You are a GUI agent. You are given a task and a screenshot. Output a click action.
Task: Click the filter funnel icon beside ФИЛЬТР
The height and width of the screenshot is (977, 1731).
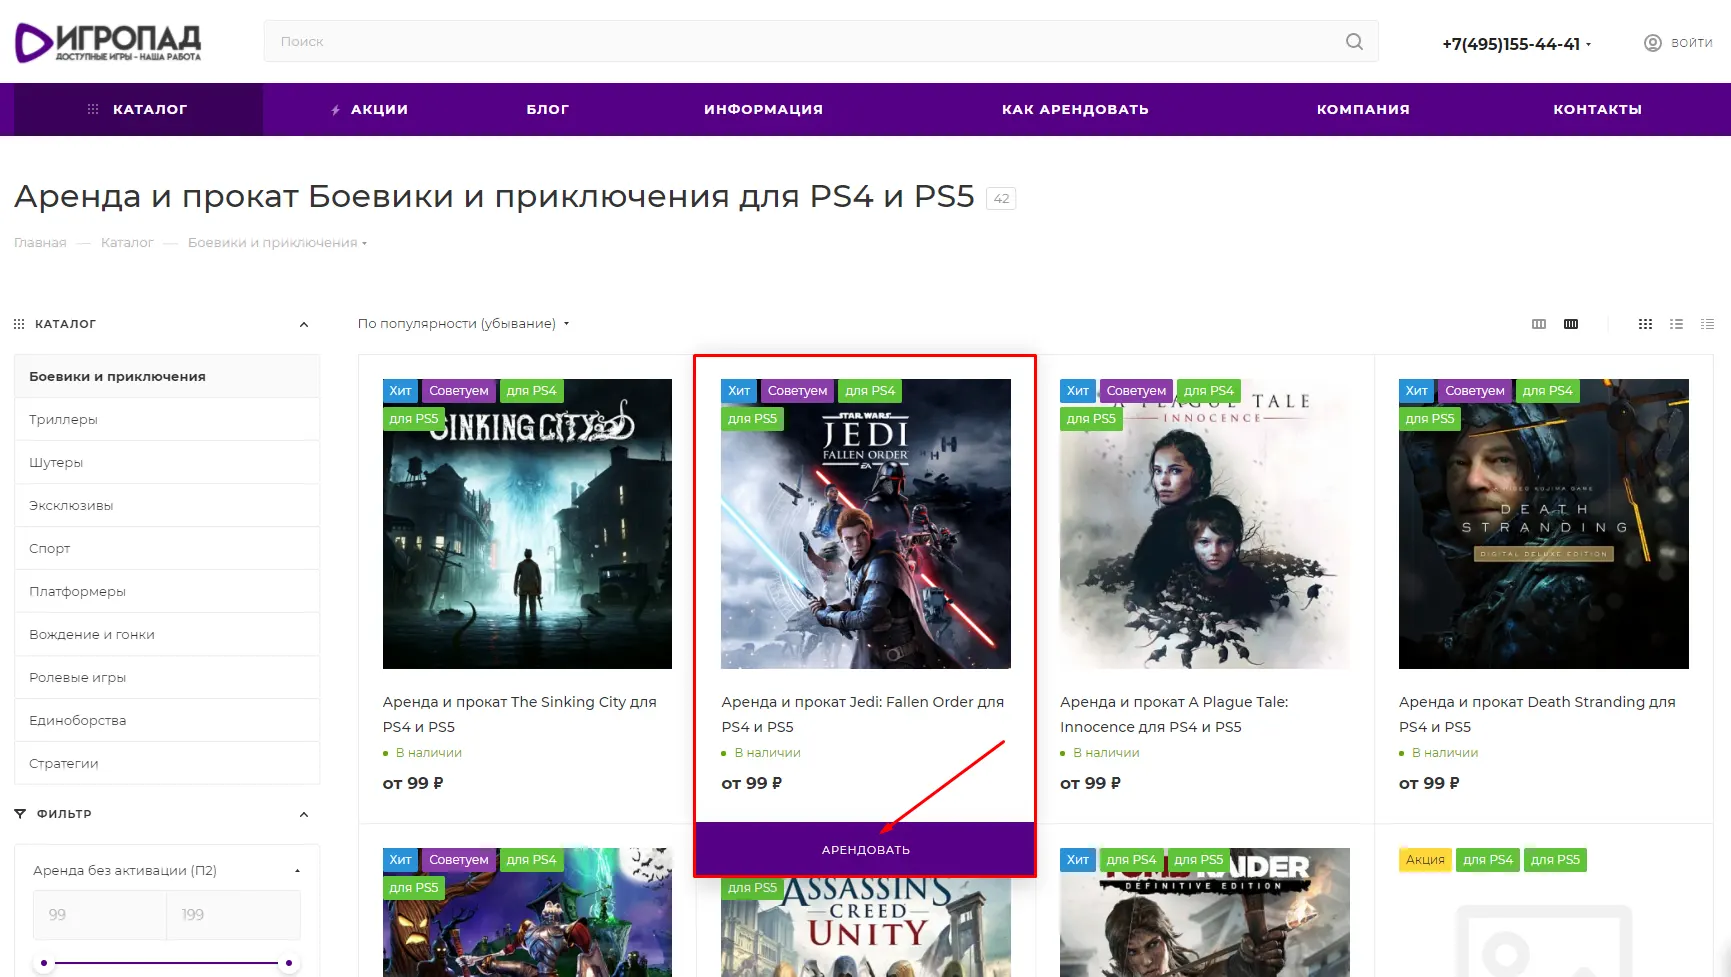coord(19,813)
